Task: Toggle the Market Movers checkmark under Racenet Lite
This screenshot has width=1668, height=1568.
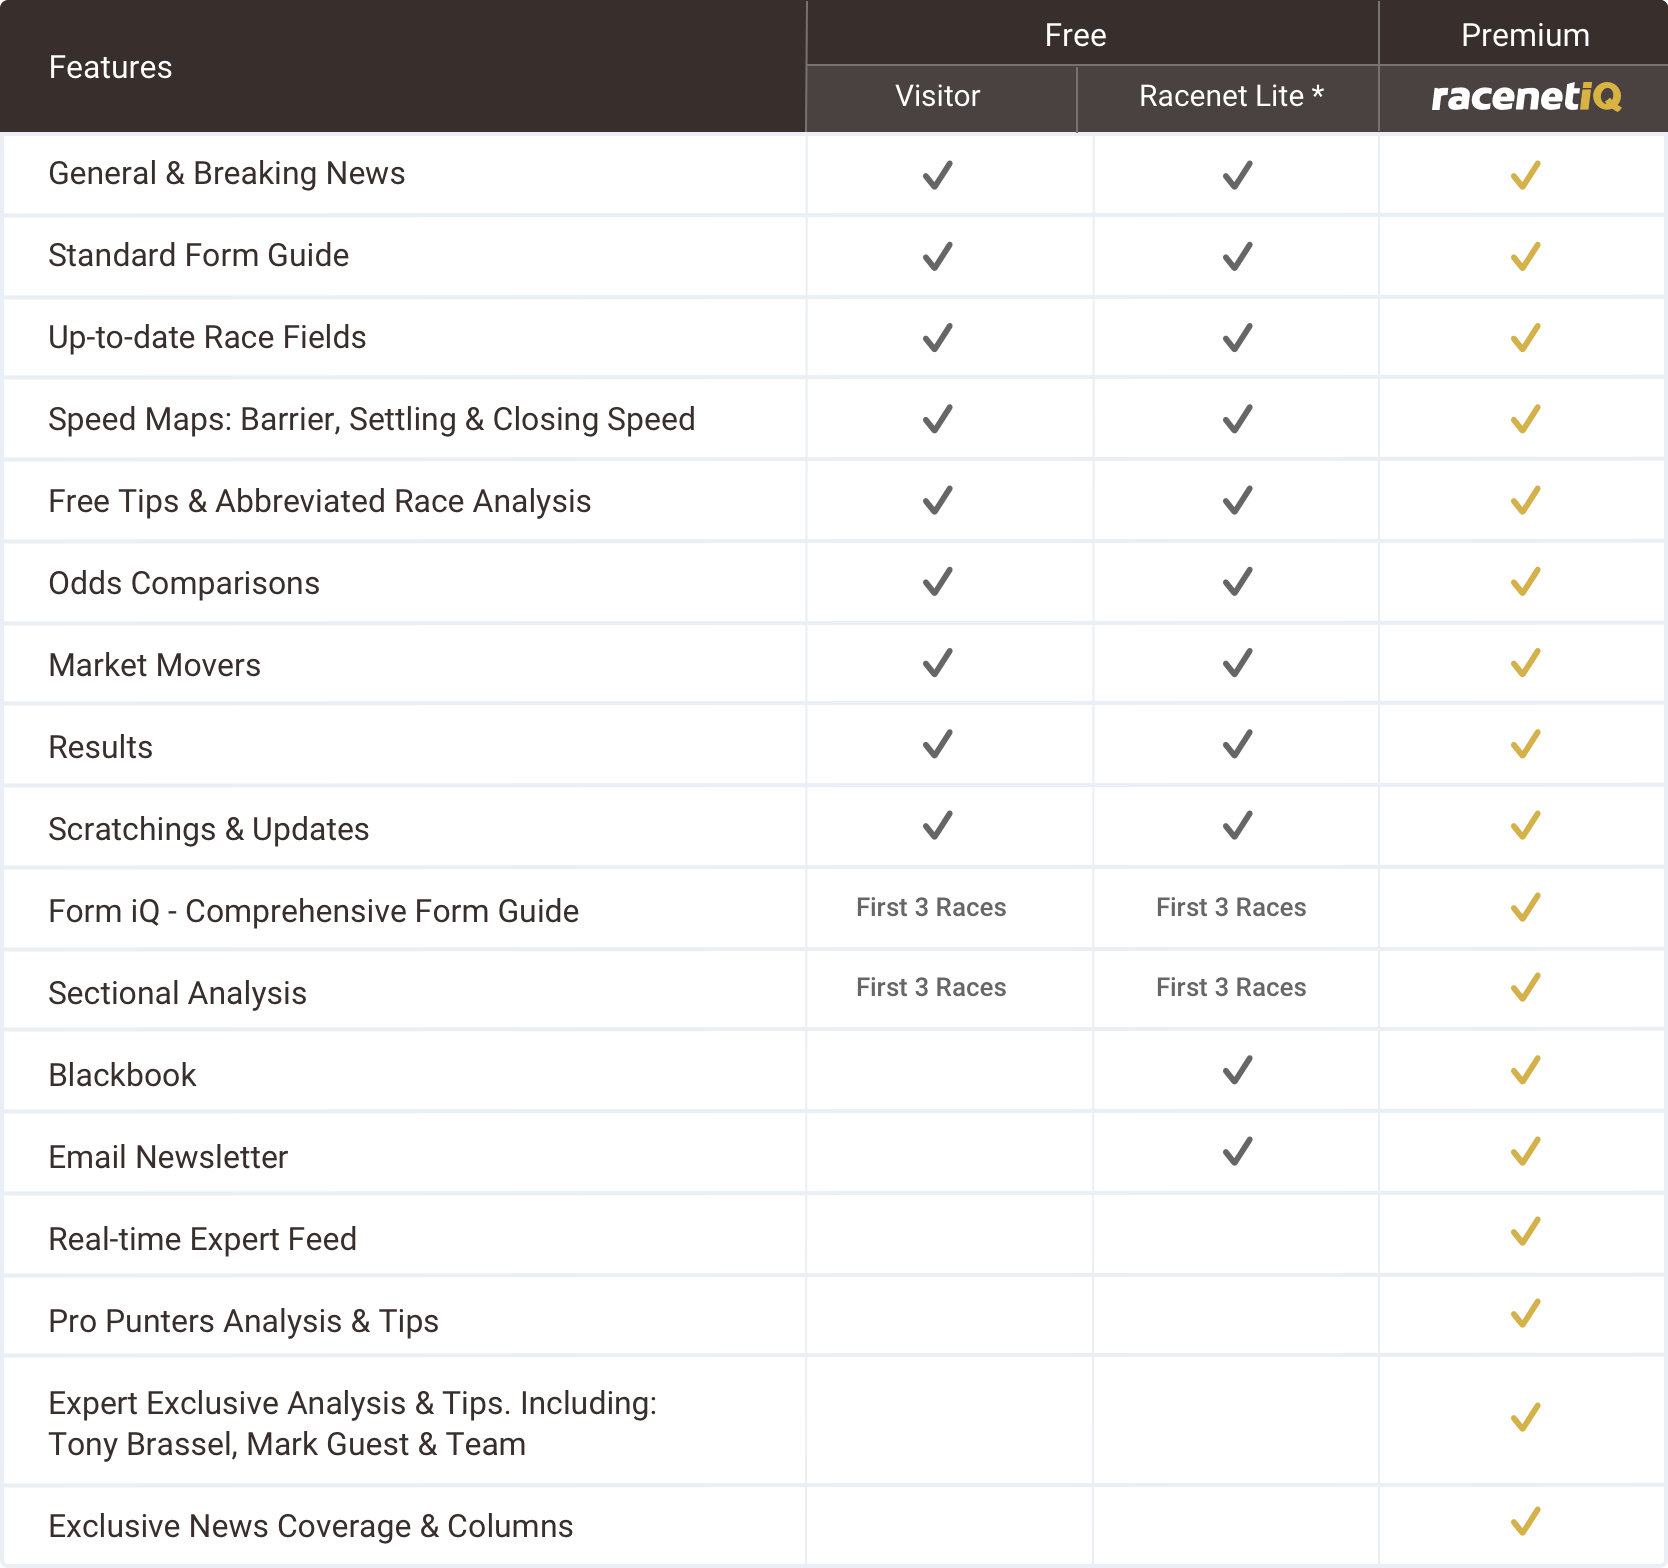Action: pos(1233,662)
